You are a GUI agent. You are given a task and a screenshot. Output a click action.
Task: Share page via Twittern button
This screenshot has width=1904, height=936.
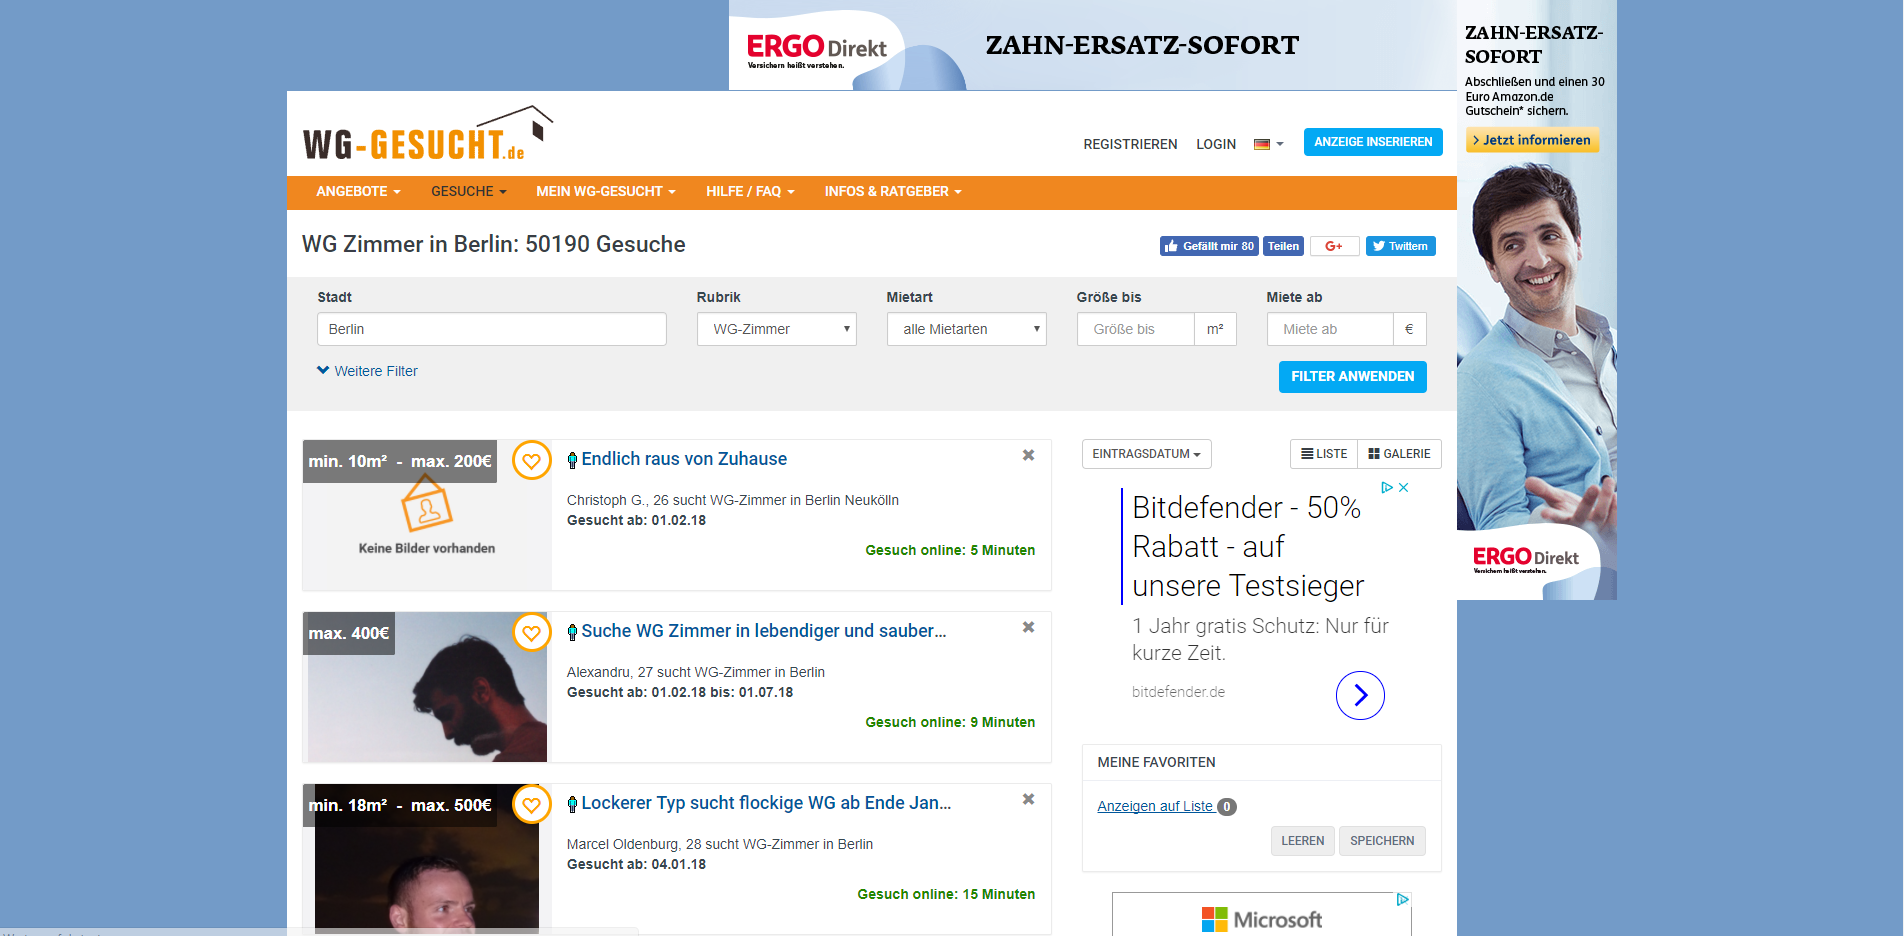click(1400, 246)
